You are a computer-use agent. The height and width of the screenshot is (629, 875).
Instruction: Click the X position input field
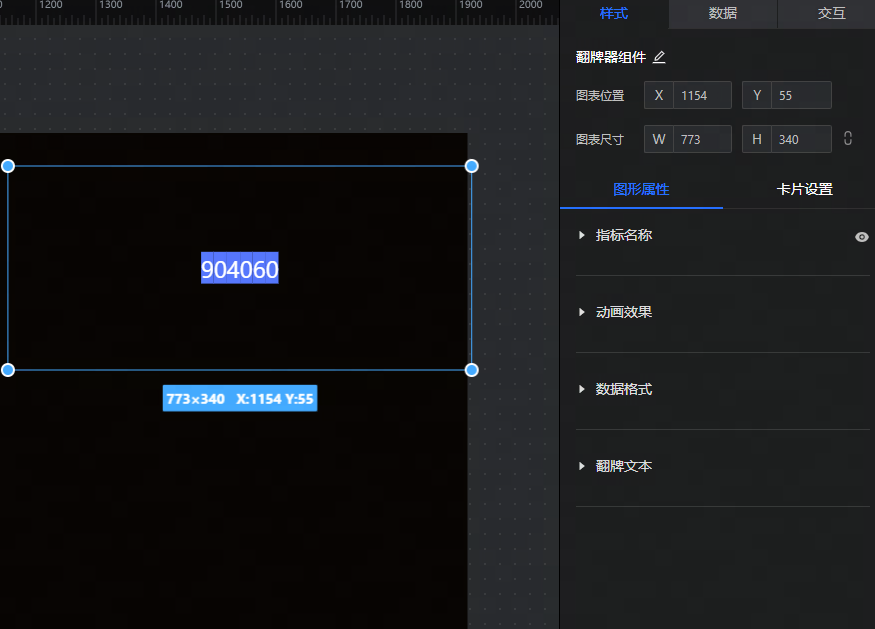point(702,96)
